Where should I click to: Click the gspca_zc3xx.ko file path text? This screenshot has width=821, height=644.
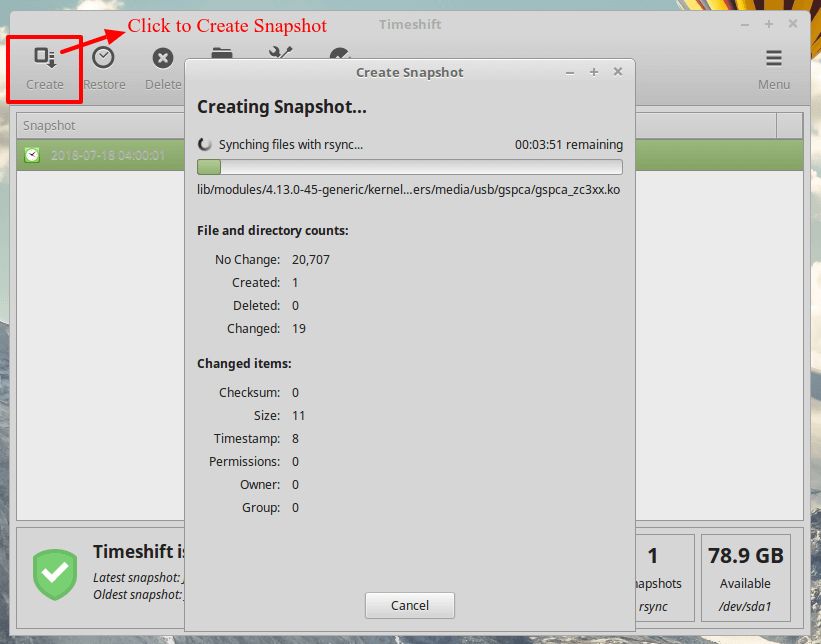click(408, 190)
